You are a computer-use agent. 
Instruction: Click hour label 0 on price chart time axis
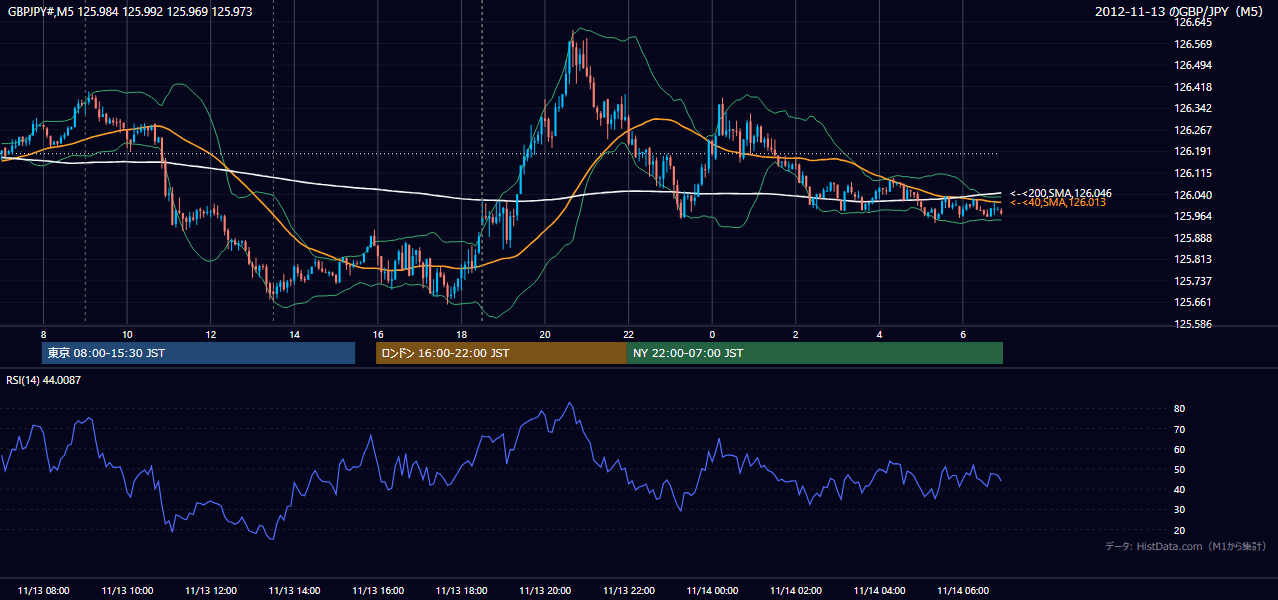712,334
